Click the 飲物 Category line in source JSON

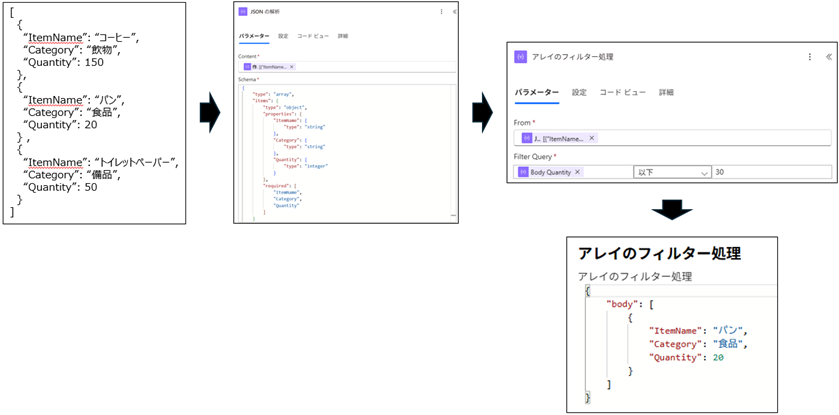[x=74, y=50]
